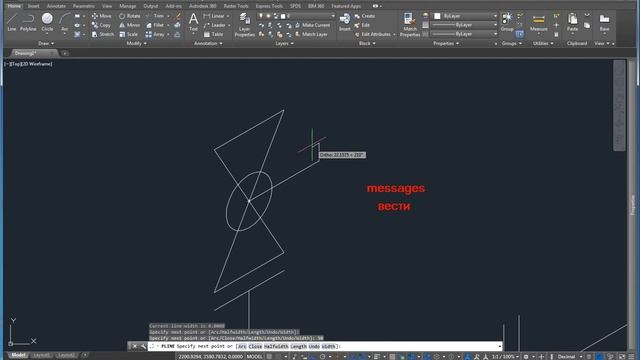Screen dimensions: 640x360
Task: Click the Group tool
Action: (507, 22)
